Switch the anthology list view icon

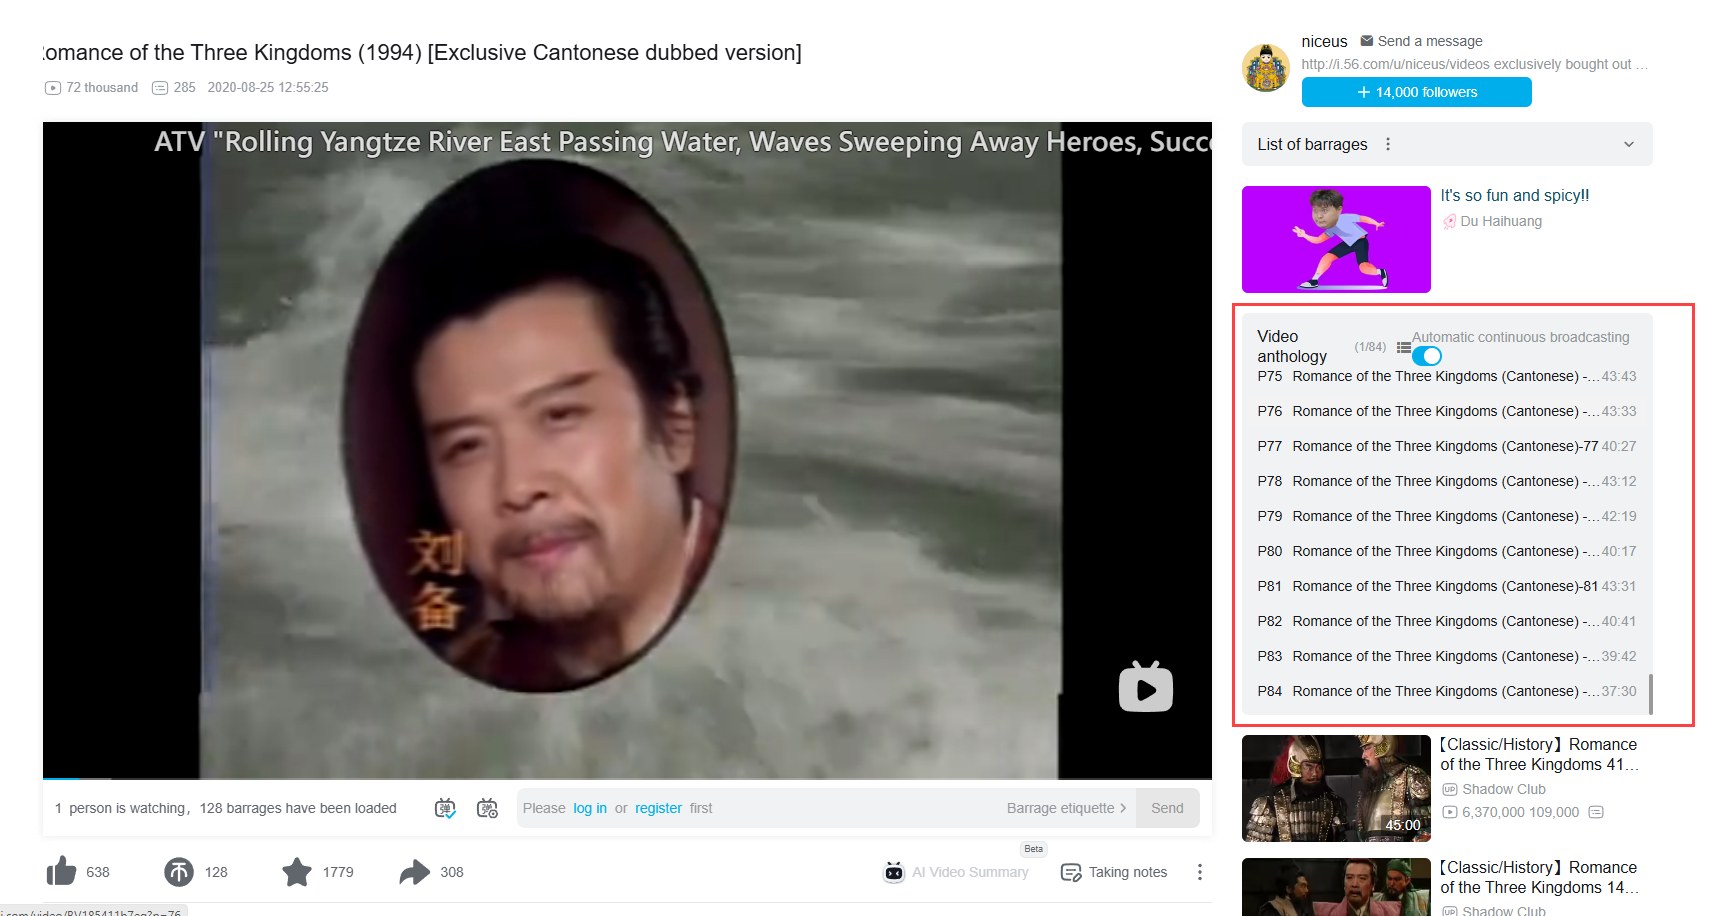1404,348
